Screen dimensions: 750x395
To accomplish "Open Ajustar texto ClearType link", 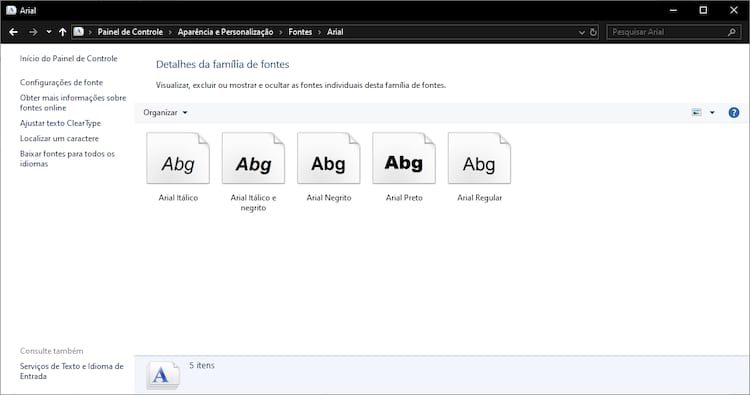I will [60, 123].
